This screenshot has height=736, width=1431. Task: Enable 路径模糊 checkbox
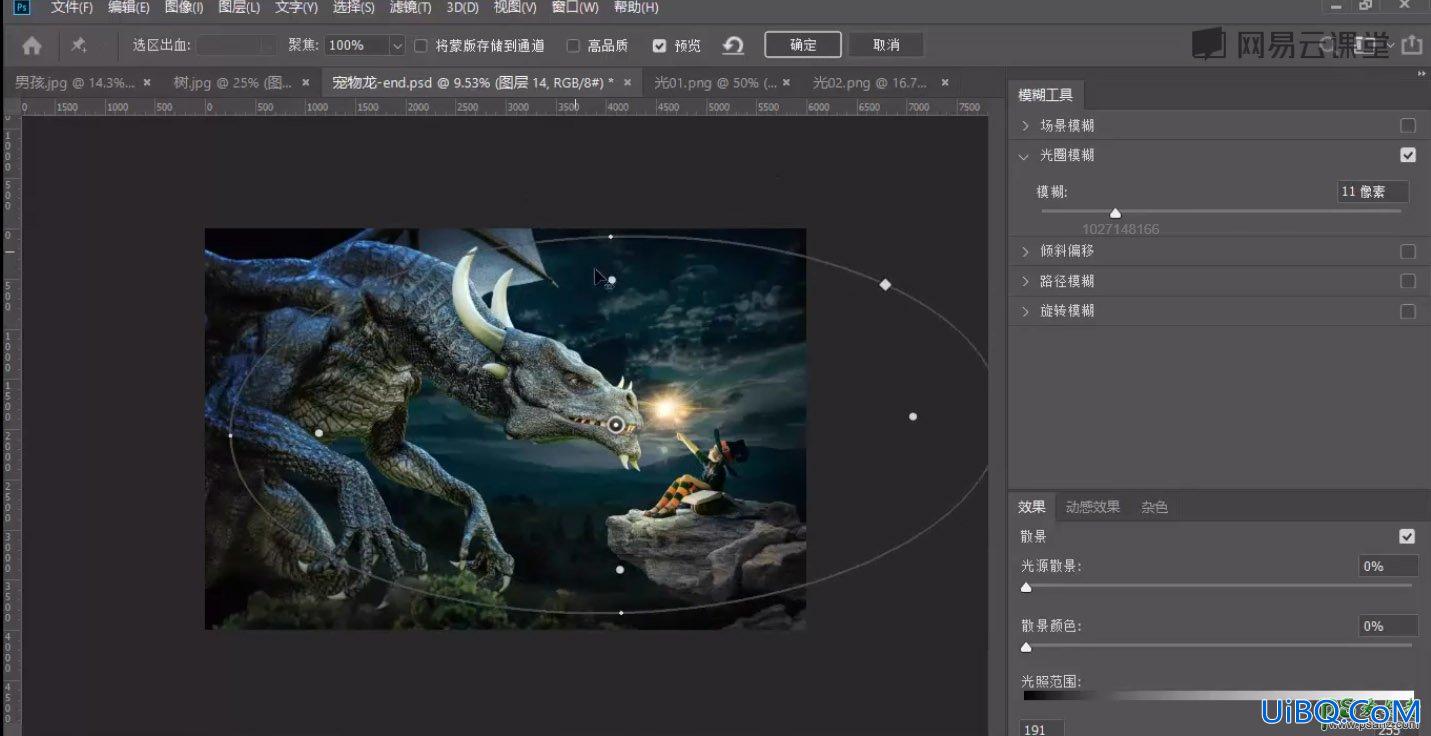1408,281
